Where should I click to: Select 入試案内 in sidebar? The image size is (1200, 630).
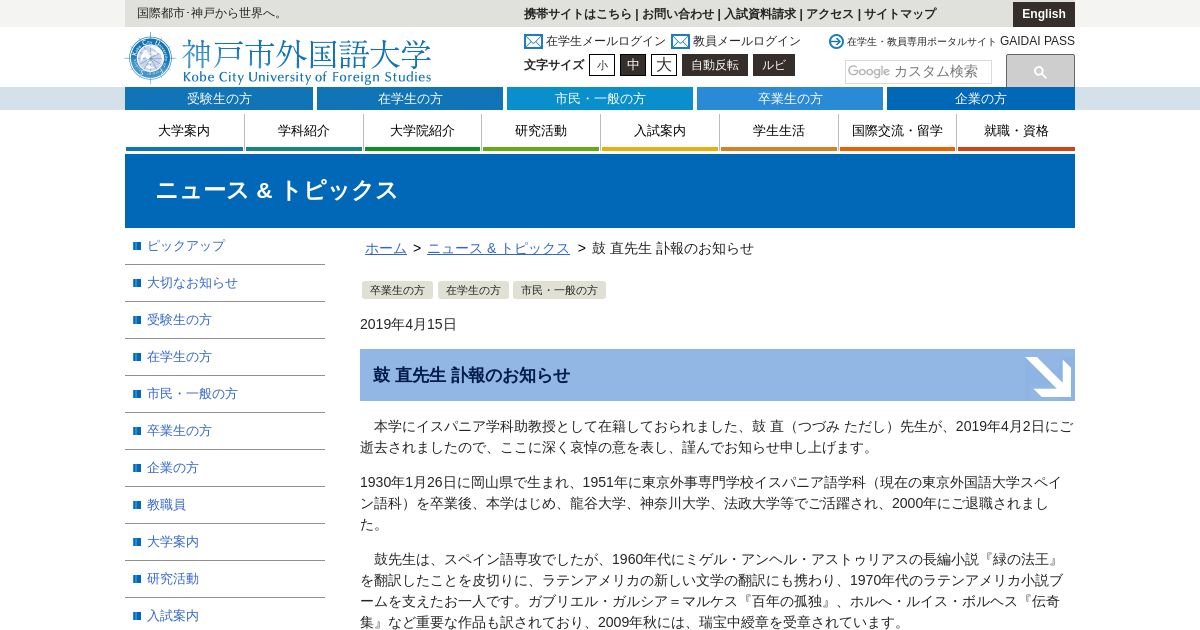click(173, 616)
